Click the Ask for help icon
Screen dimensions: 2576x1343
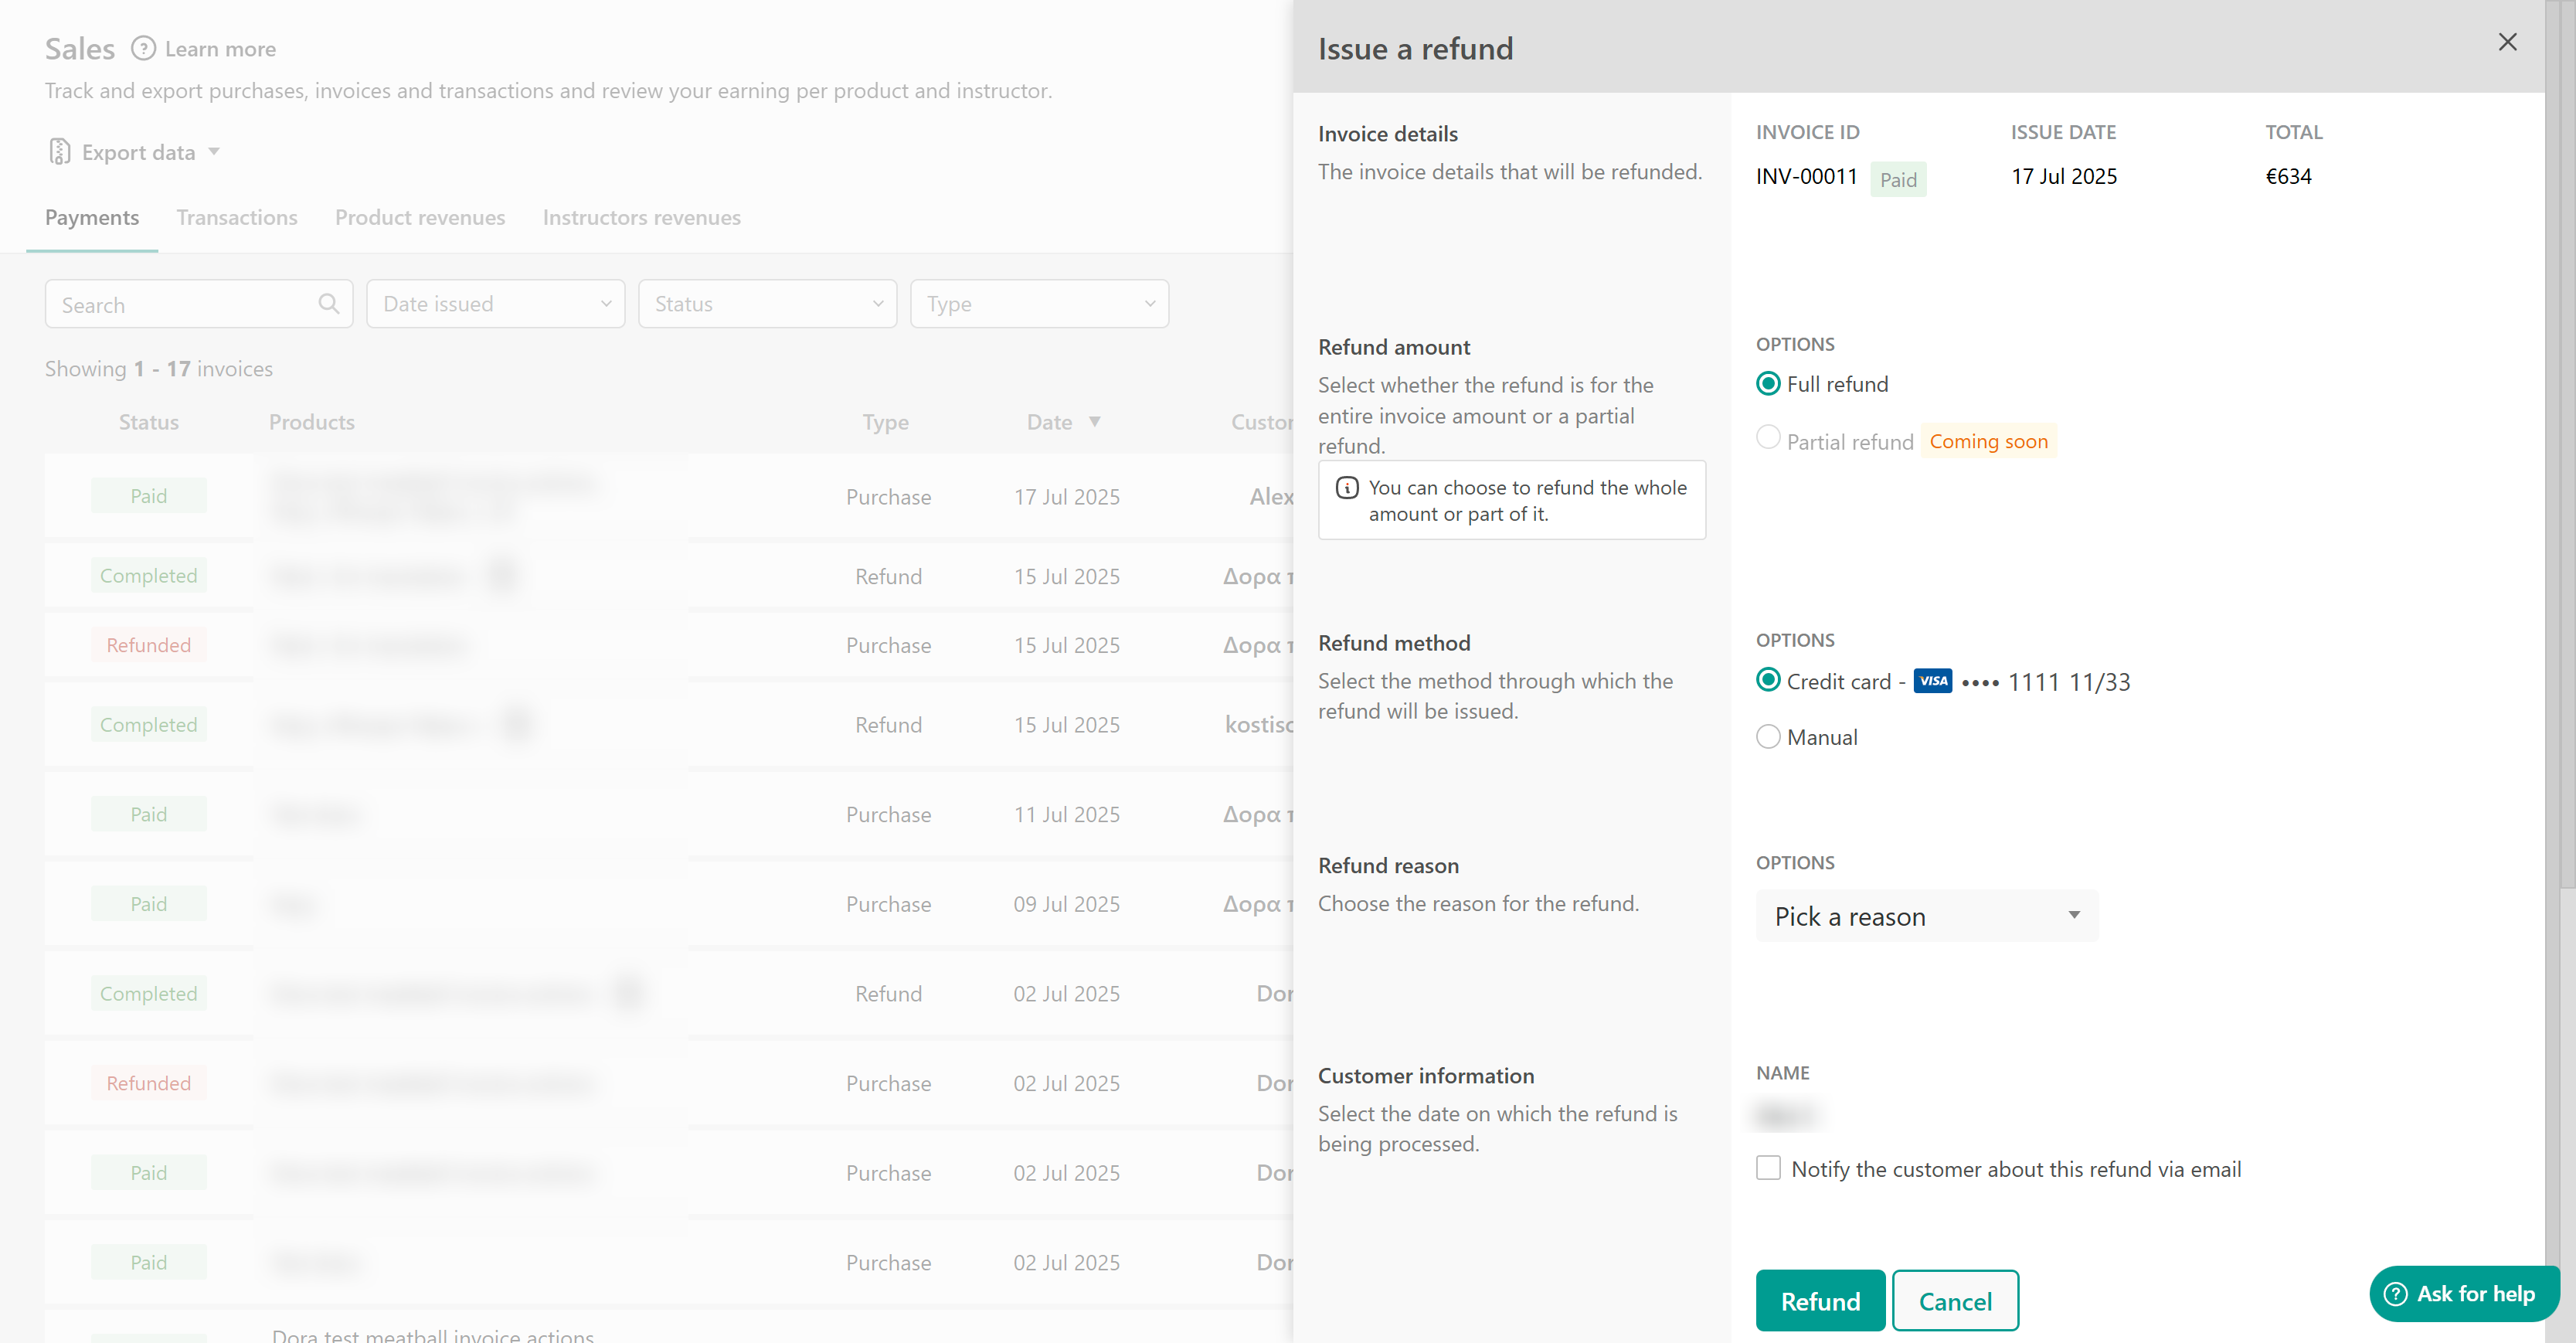pyautogui.click(x=2395, y=1294)
